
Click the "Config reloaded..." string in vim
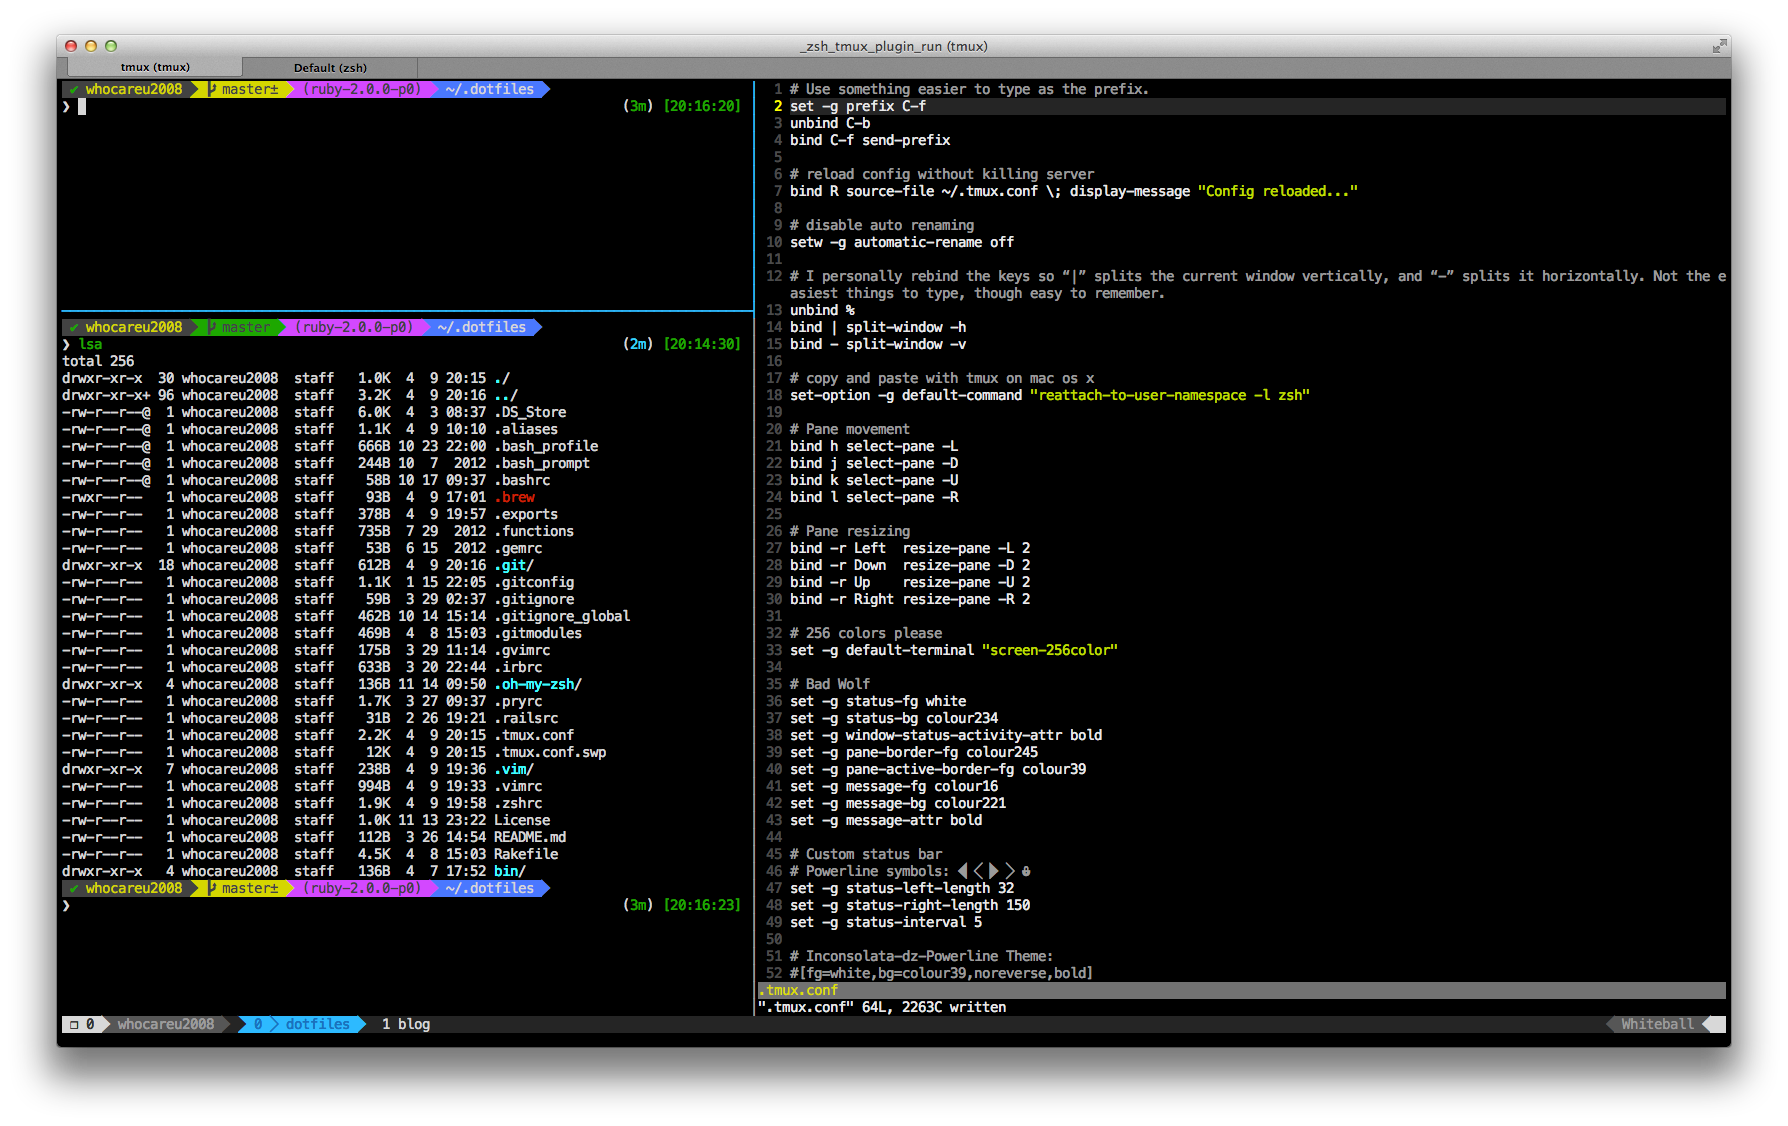click(x=1278, y=191)
